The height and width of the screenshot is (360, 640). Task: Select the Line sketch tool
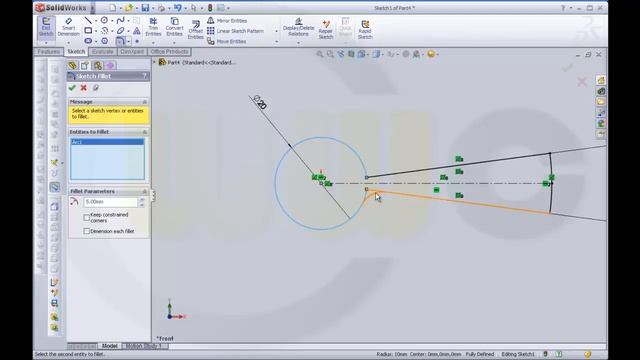point(88,20)
